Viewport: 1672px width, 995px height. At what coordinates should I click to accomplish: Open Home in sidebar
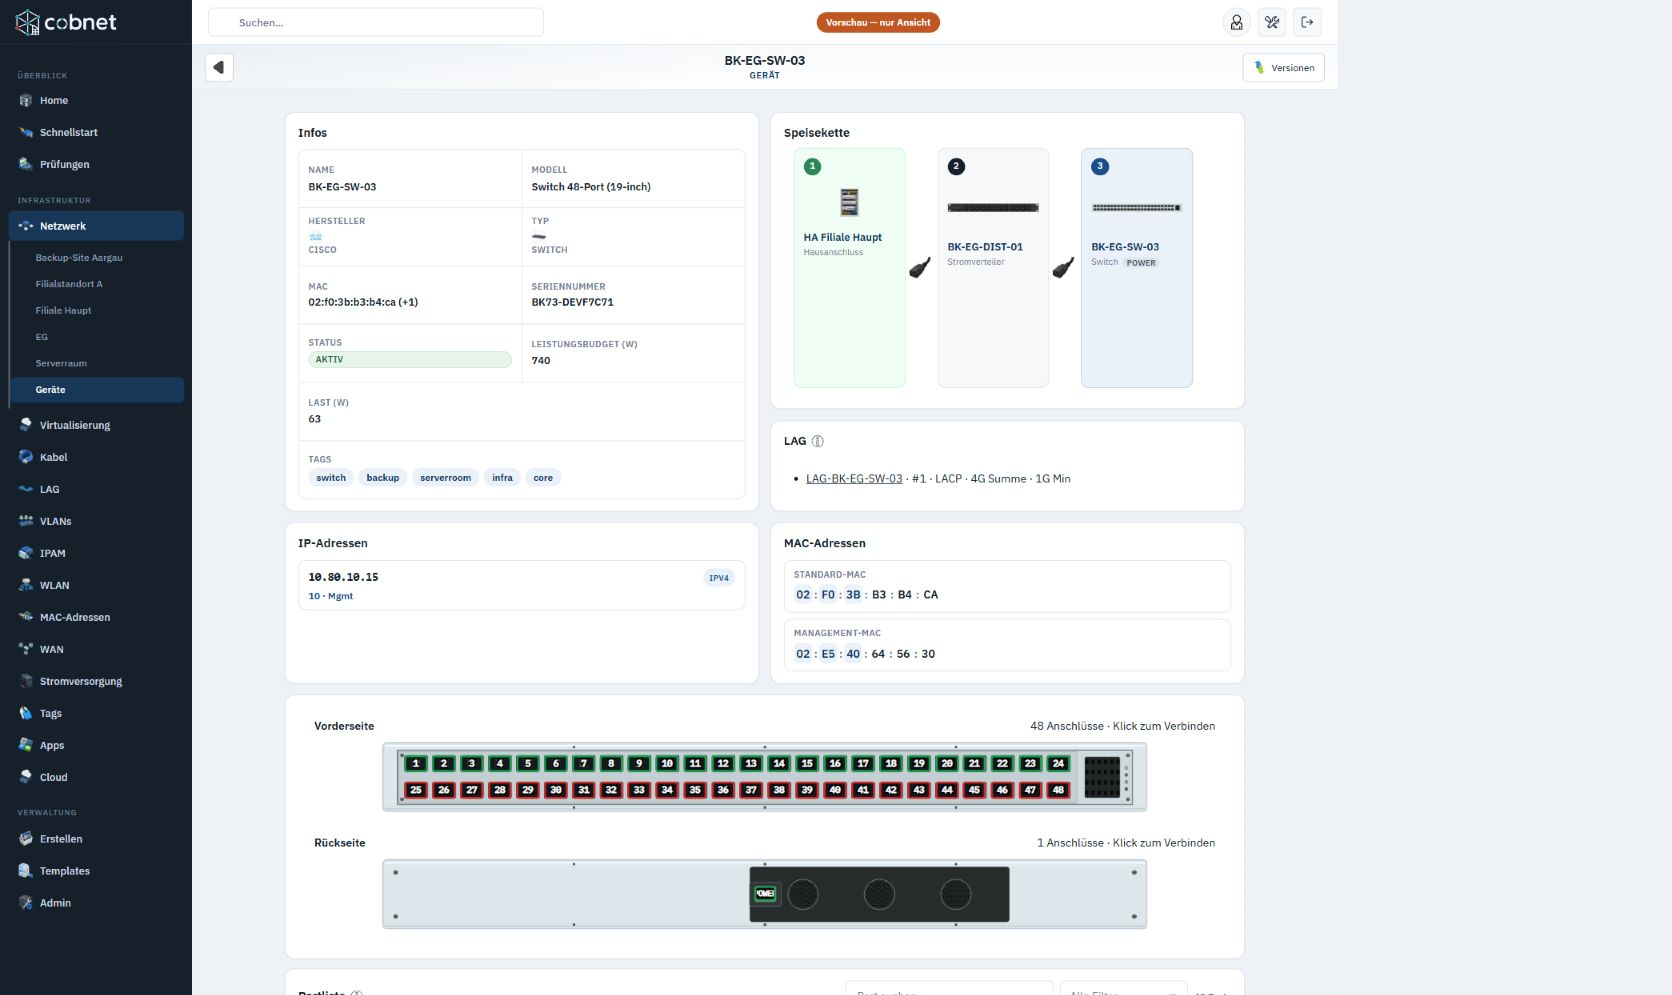[96, 100]
